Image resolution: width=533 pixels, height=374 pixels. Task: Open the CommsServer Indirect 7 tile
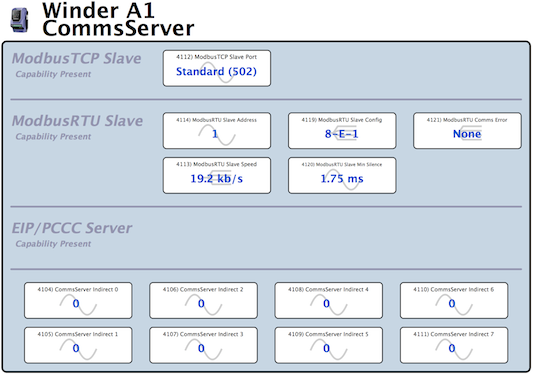(454, 345)
